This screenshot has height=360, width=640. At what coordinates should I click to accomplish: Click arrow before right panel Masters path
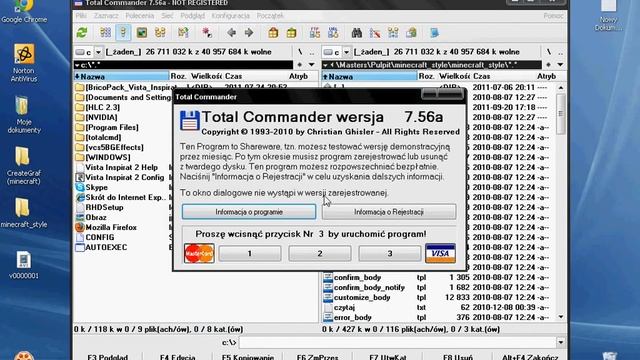(x=326, y=65)
